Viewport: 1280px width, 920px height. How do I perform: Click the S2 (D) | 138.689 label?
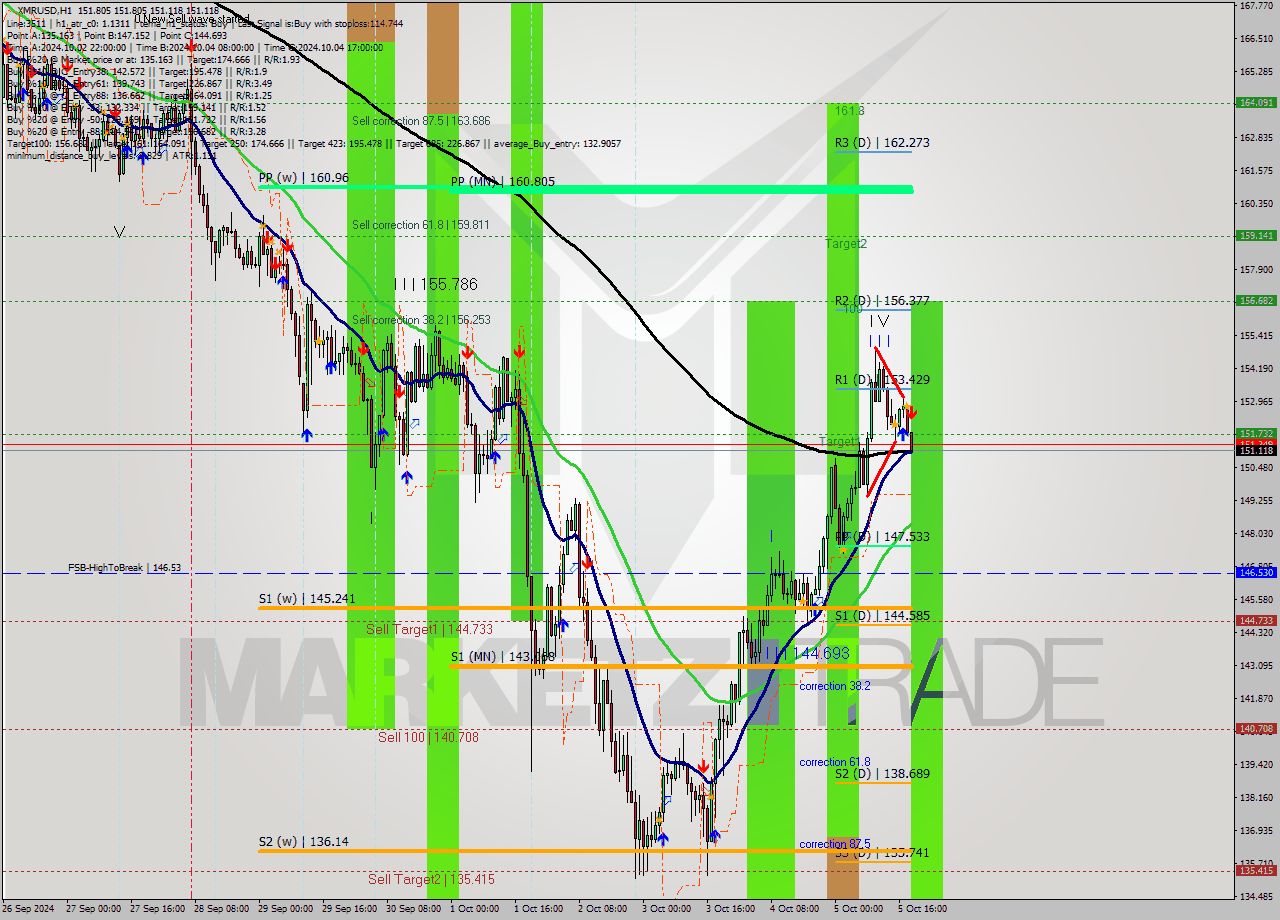coord(882,774)
